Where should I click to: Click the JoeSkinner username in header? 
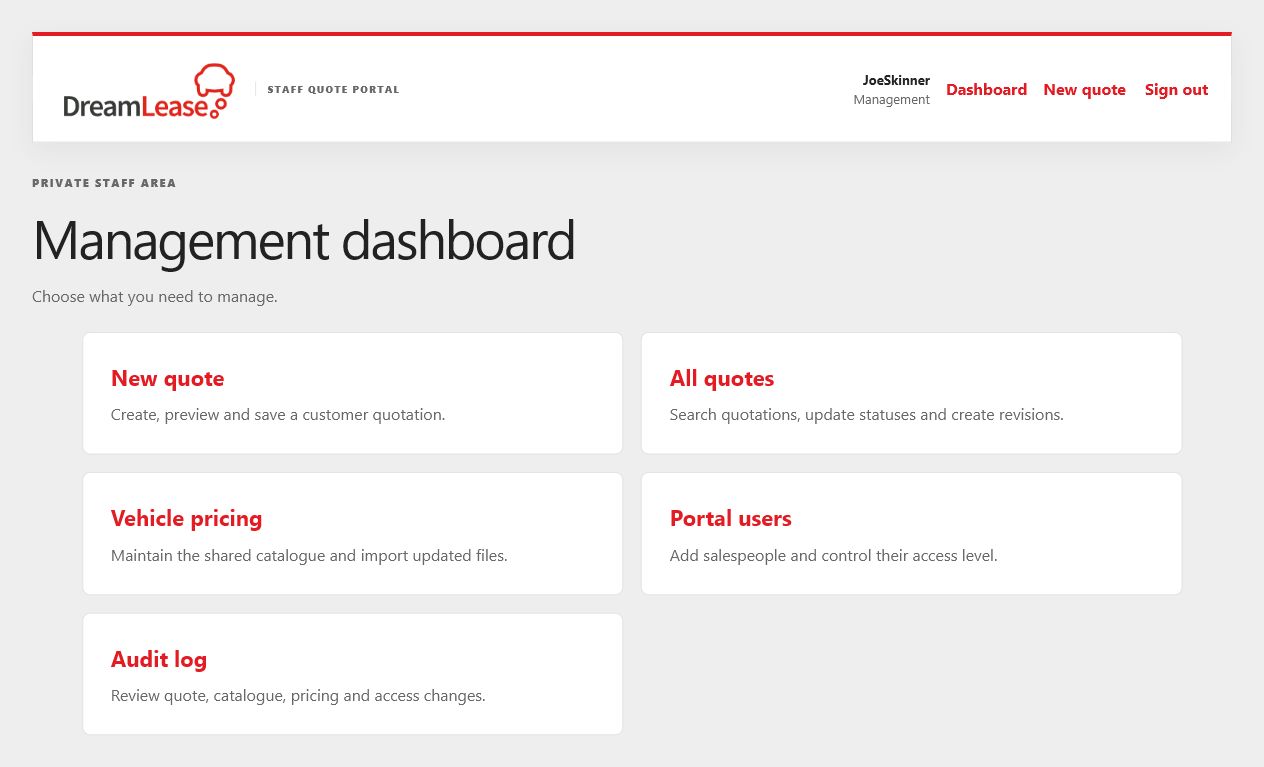pyautogui.click(x=896, y=80)
